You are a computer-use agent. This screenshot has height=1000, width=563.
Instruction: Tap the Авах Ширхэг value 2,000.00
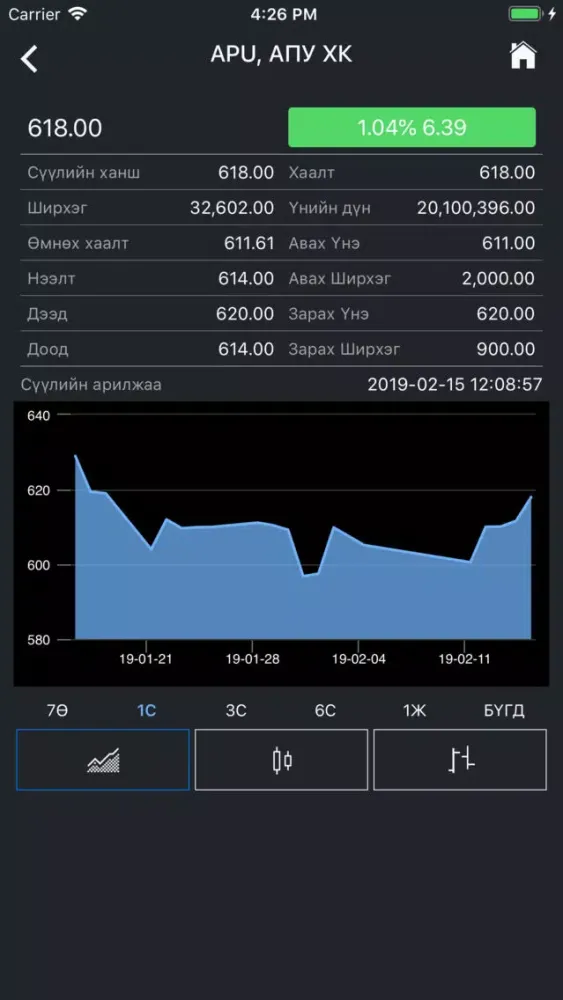(499, 279)
